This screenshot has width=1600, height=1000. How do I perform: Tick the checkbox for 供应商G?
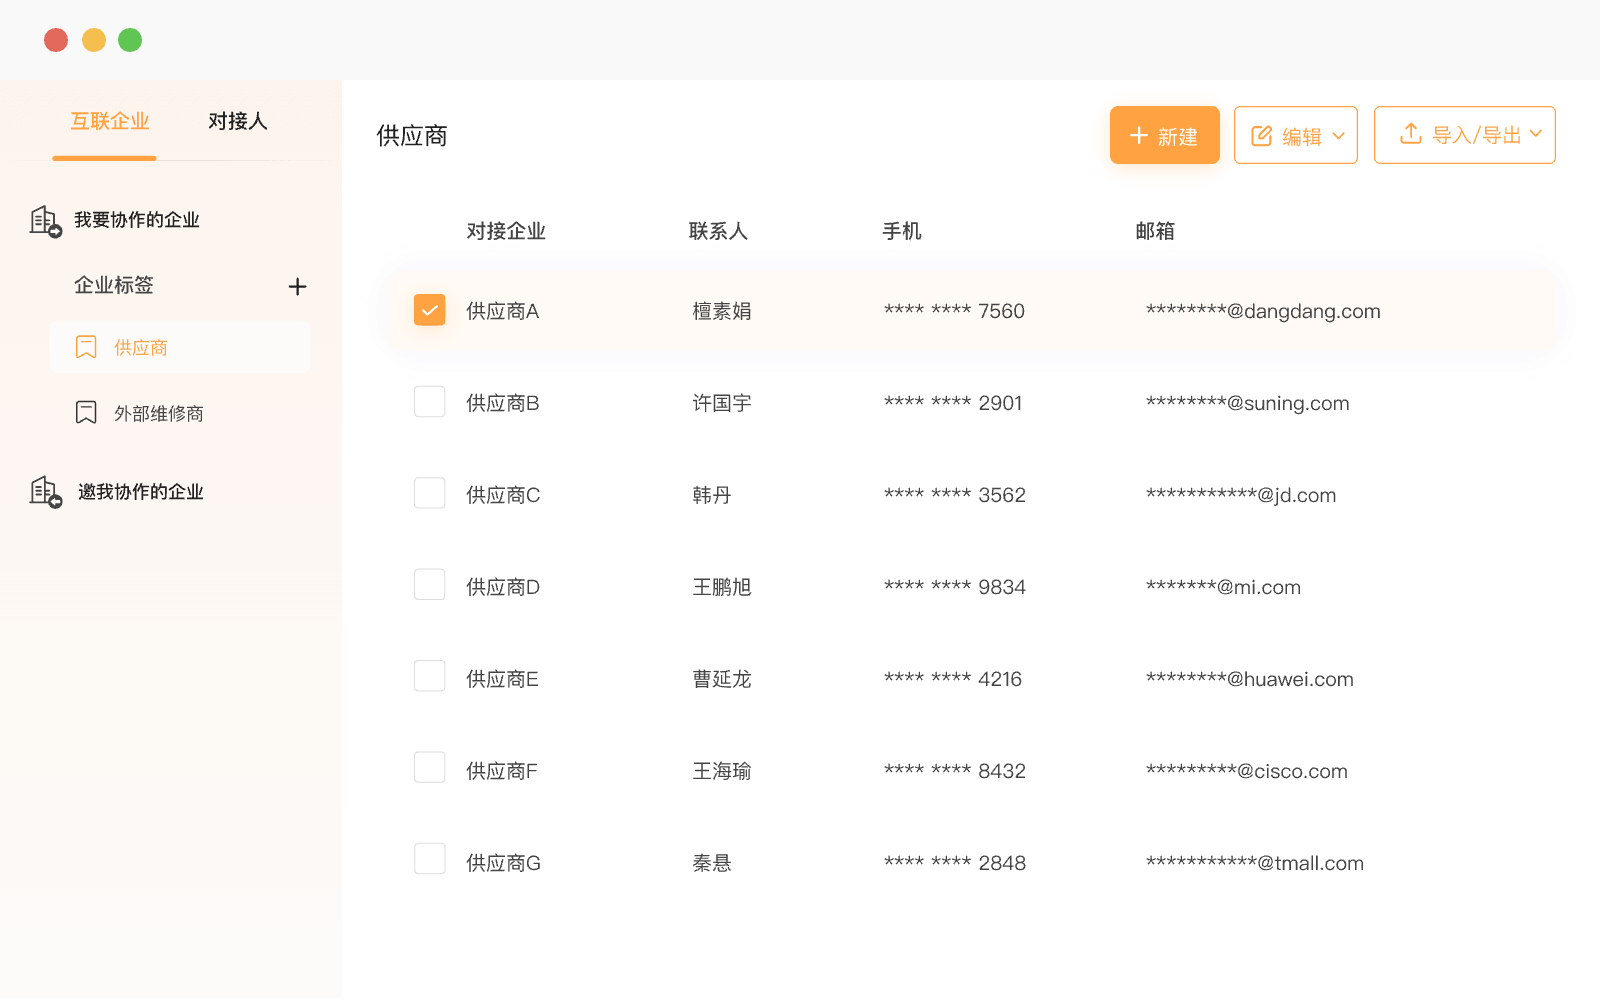(x=429, y=859)
